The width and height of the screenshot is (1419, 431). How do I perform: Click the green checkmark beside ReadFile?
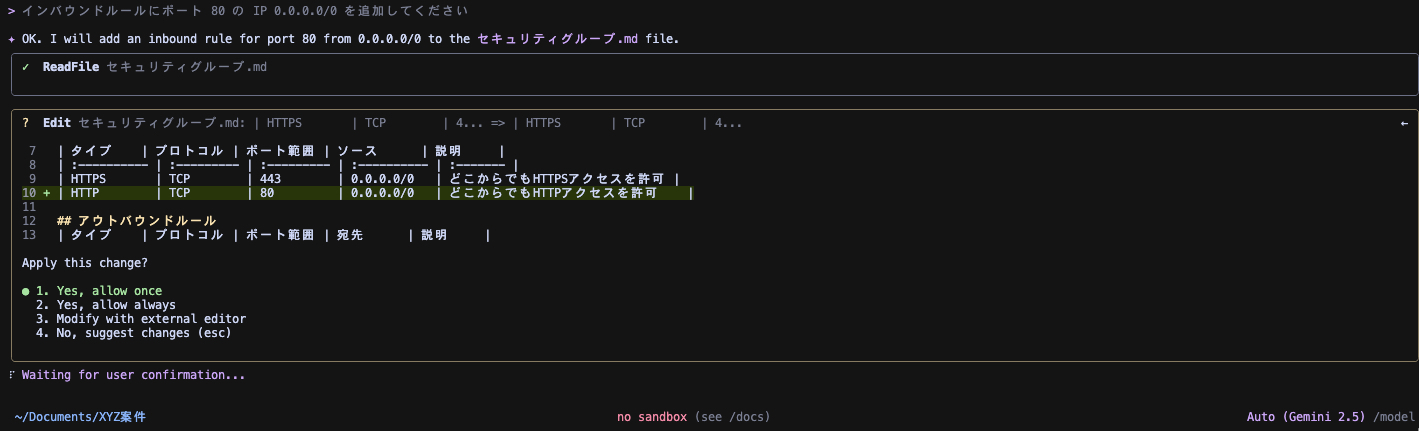pos(25,67)
